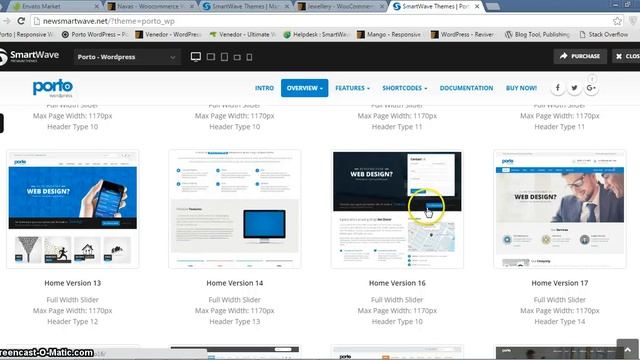Click the Home Version 13 thumbnail
640x360 pixels.
click(73, 209)
